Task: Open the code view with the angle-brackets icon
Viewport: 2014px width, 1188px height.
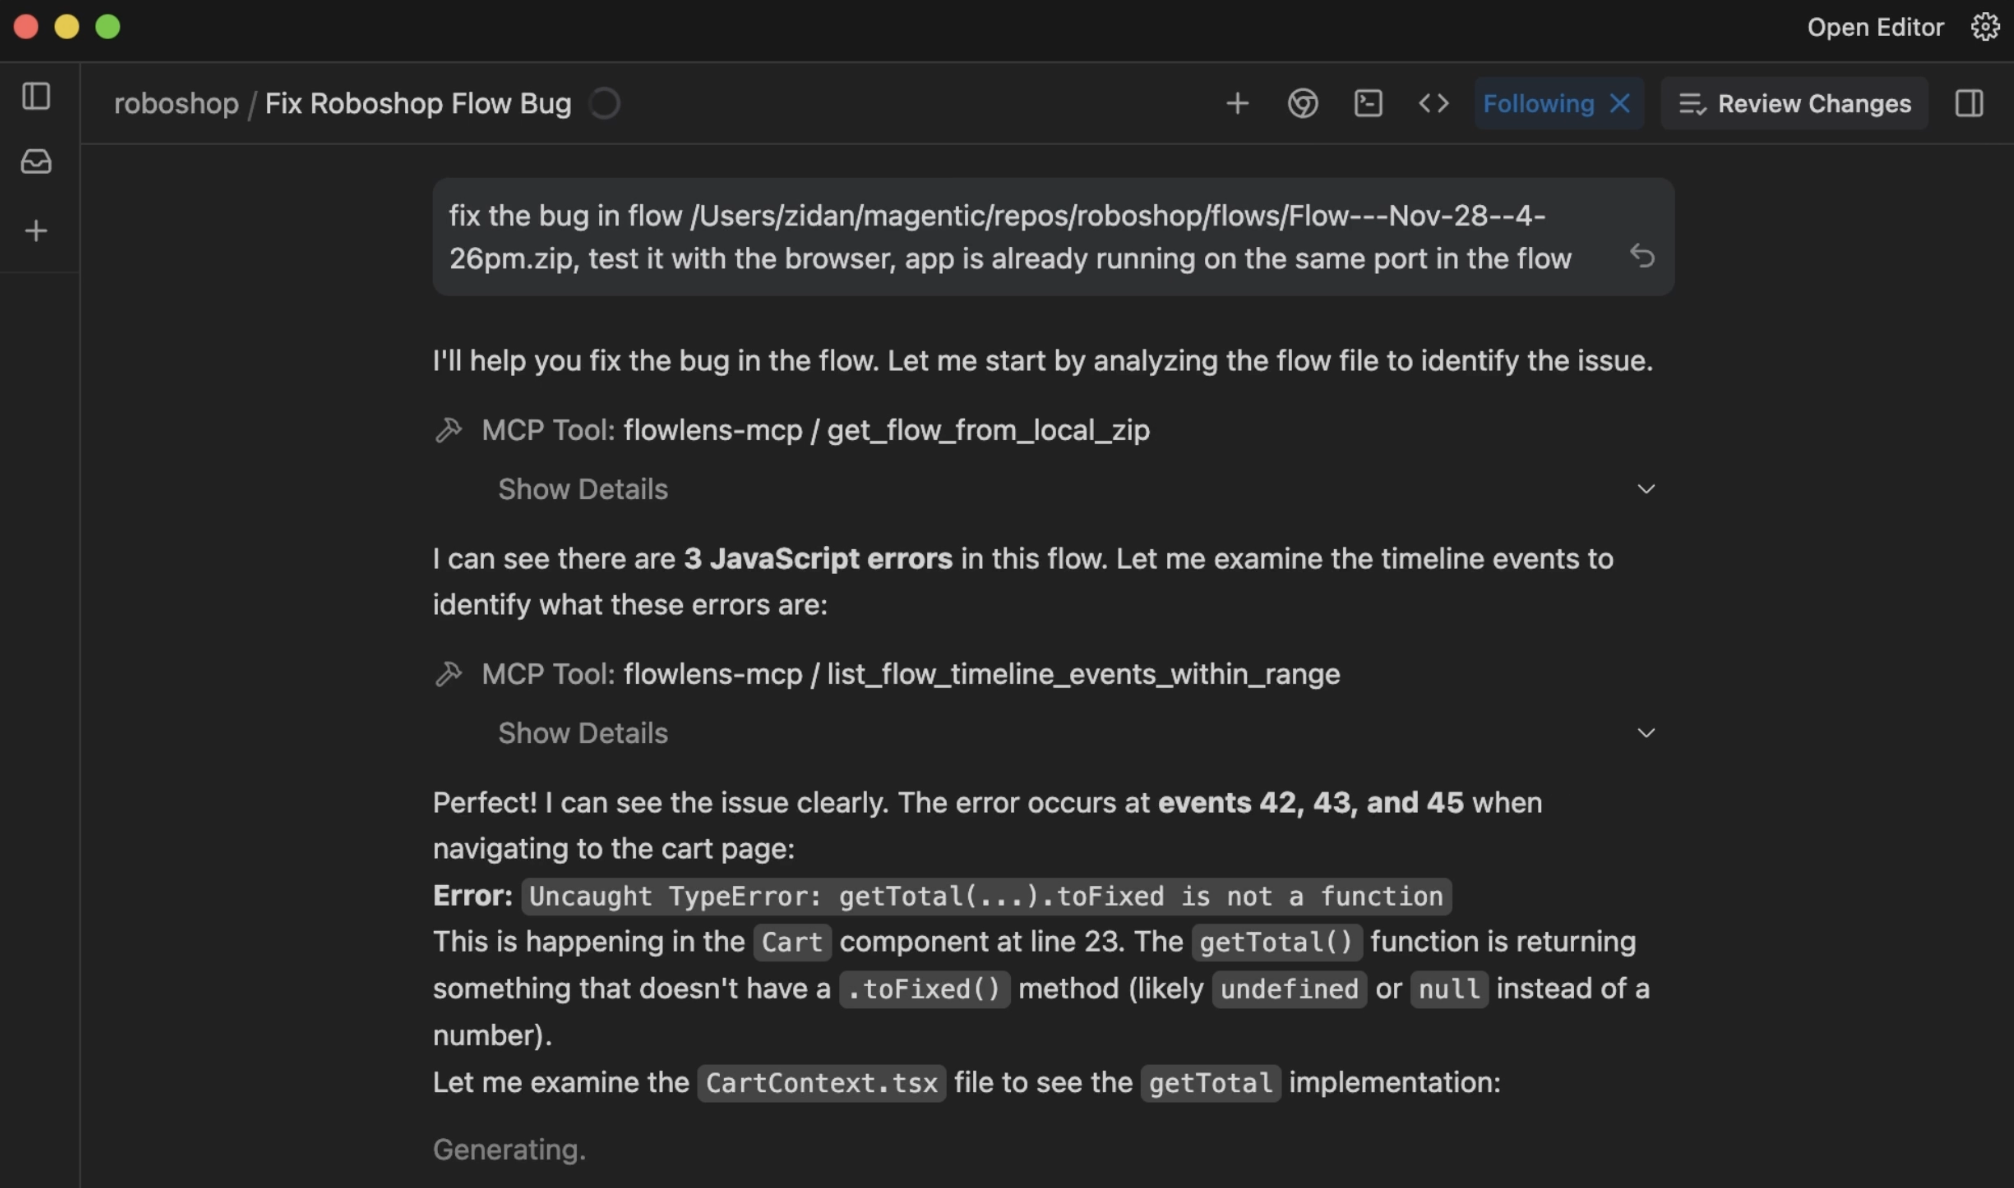Action: click(1433, 103)
